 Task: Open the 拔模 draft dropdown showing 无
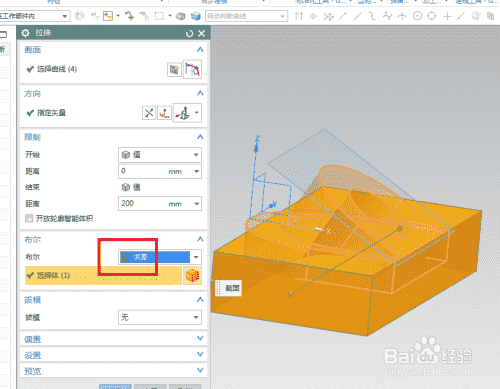point(160,317)
